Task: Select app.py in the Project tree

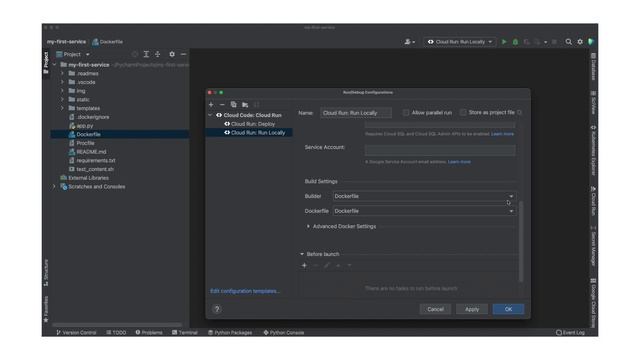Action: [84, 126]
